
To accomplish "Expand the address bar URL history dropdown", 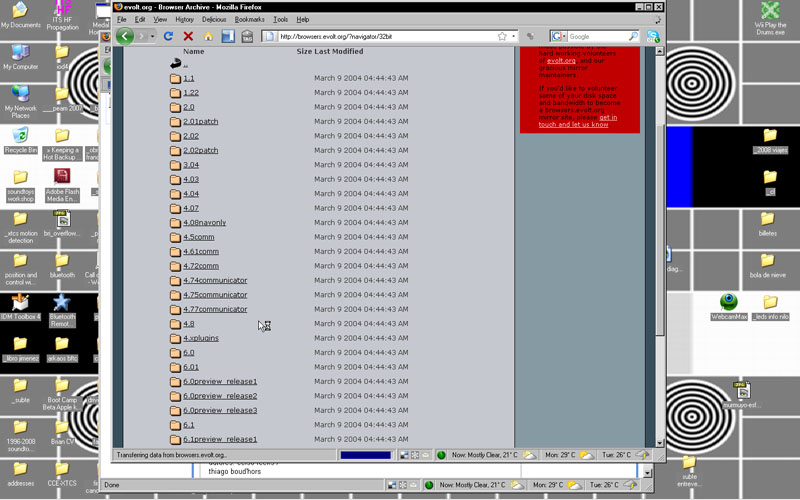I will coord(514,36).
